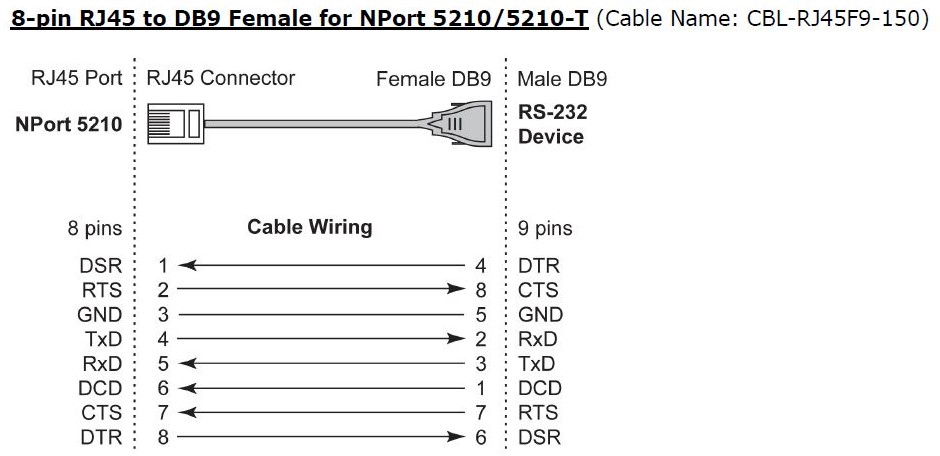This screenshot has width=940, height=456.
Task: Click the RJ45 Connector label
Action: tap(221, 78)
